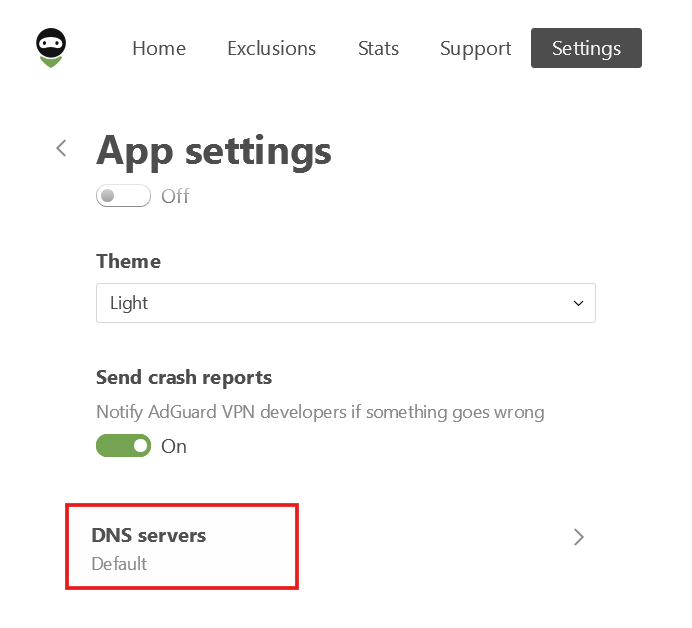Click the Off label beside the switch

click(175, 196)
